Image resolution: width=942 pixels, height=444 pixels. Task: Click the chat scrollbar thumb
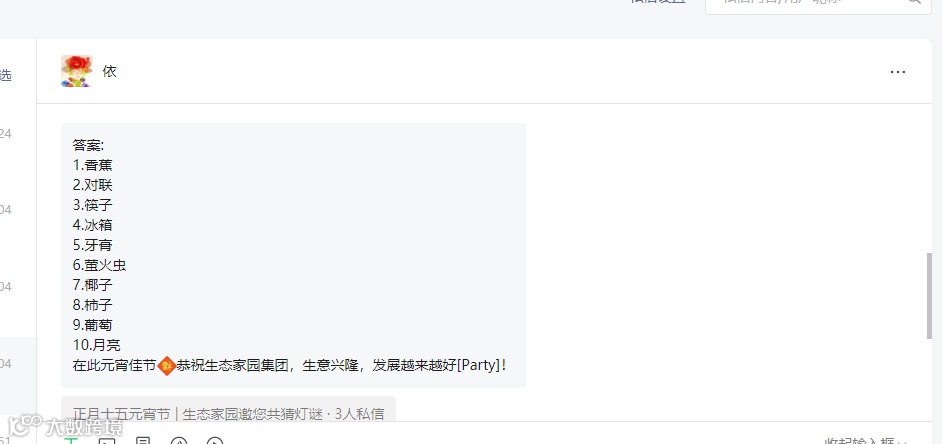[x=929, y=296]
